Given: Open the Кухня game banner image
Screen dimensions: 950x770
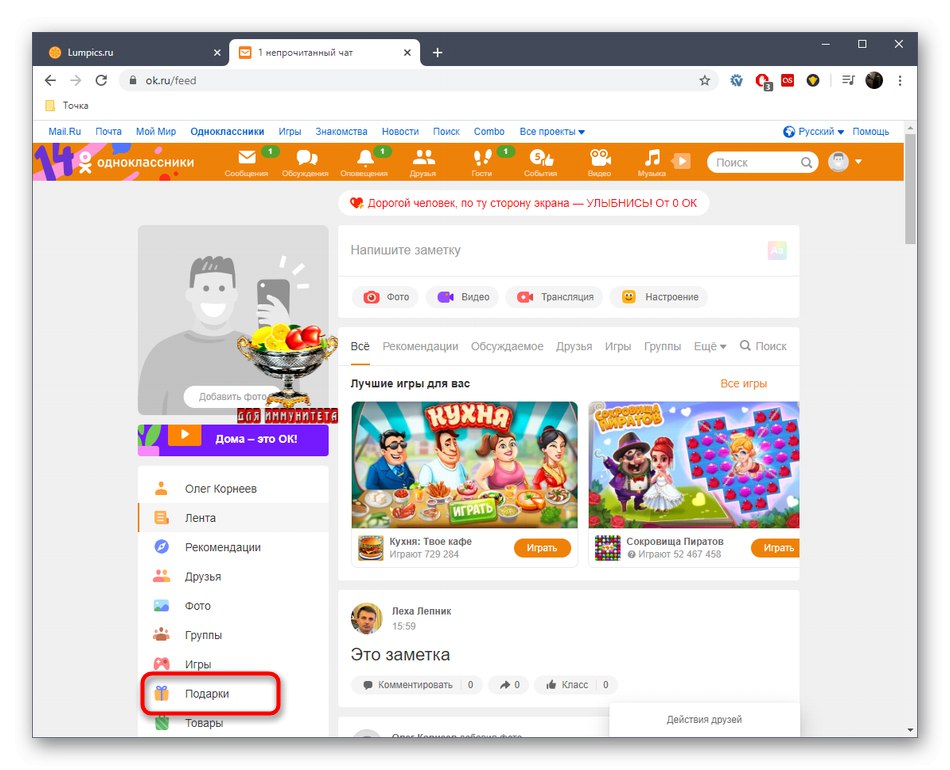Looking at the screenshot, I should tap(465, 465).
